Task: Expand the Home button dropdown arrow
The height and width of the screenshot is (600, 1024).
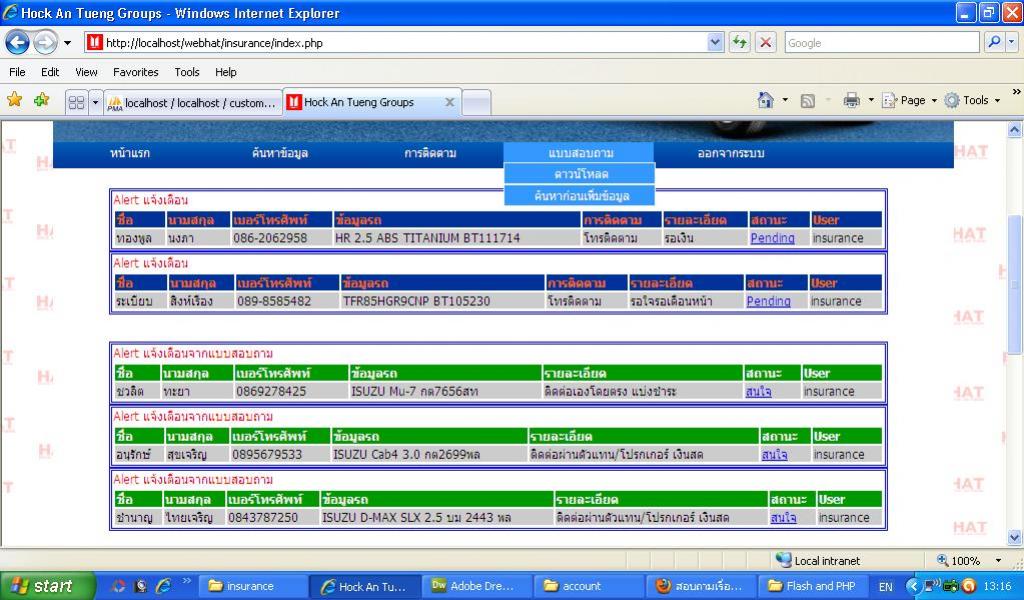Action: 785,100
